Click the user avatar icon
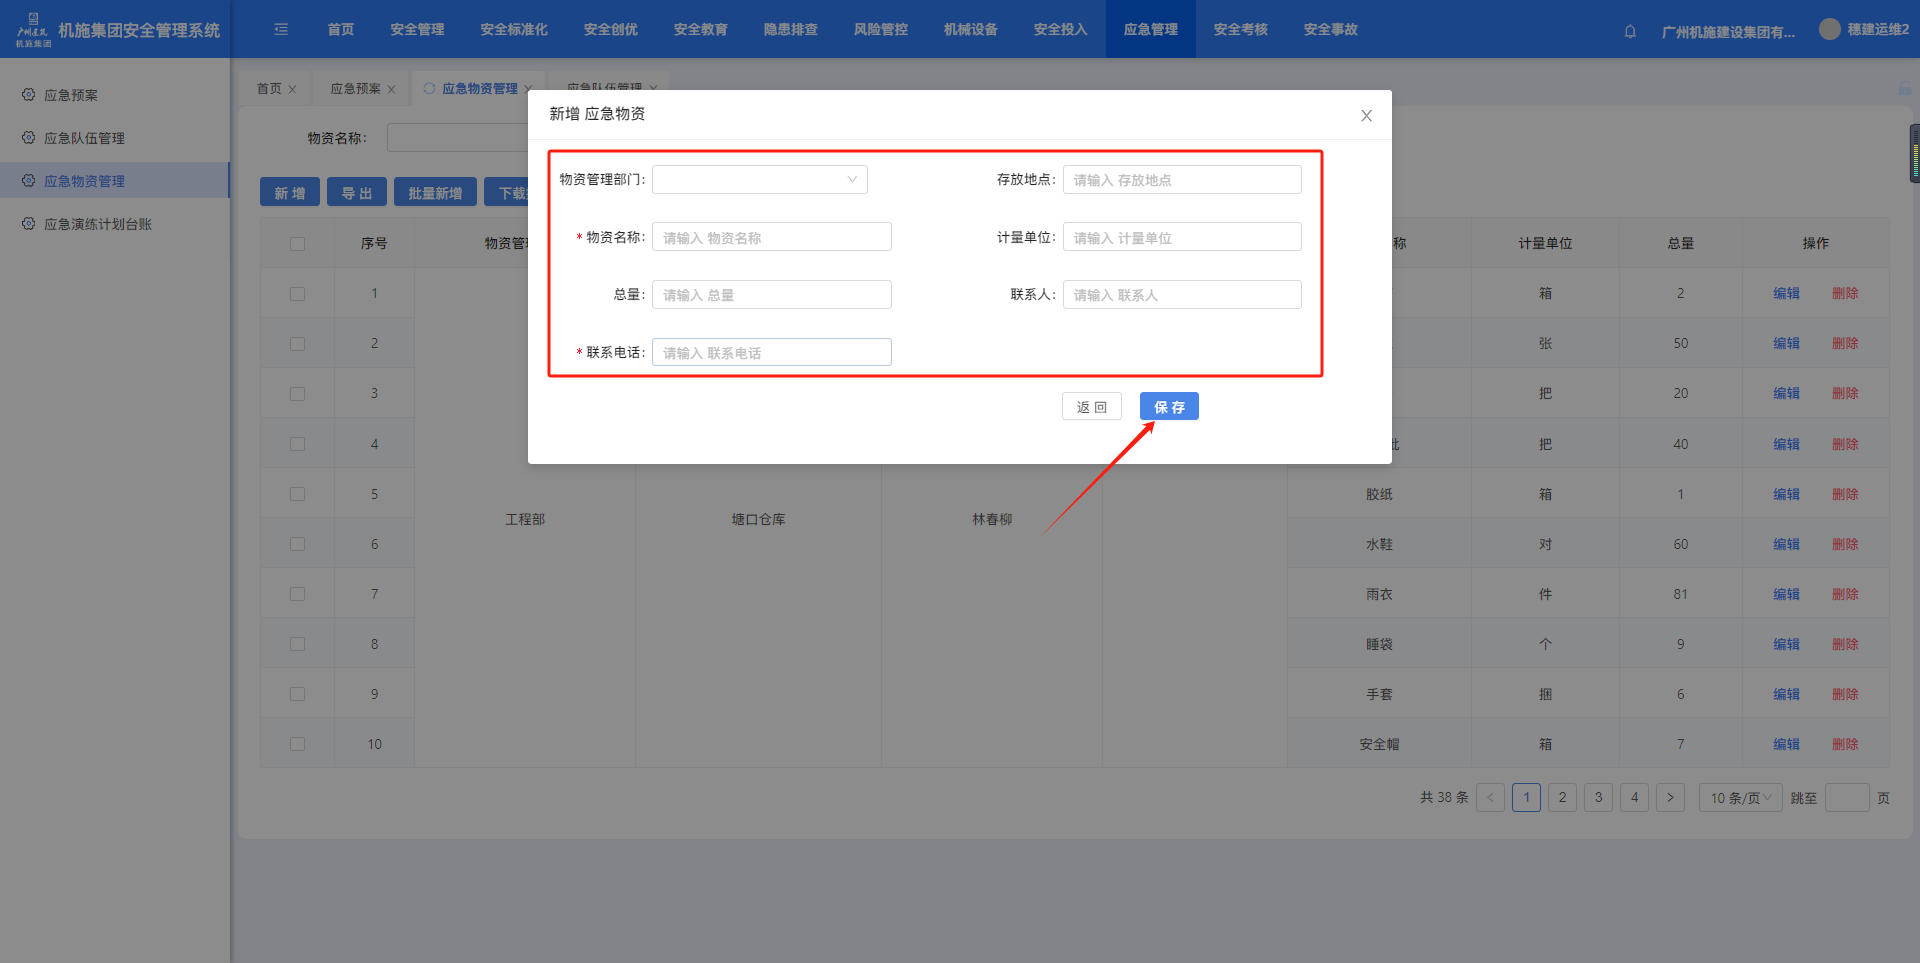 coord(1829,29)
